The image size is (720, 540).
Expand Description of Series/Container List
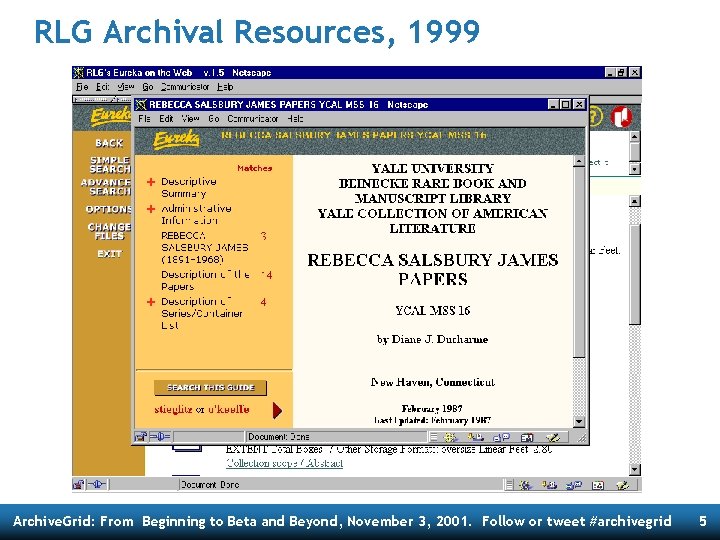click(151, 302)
